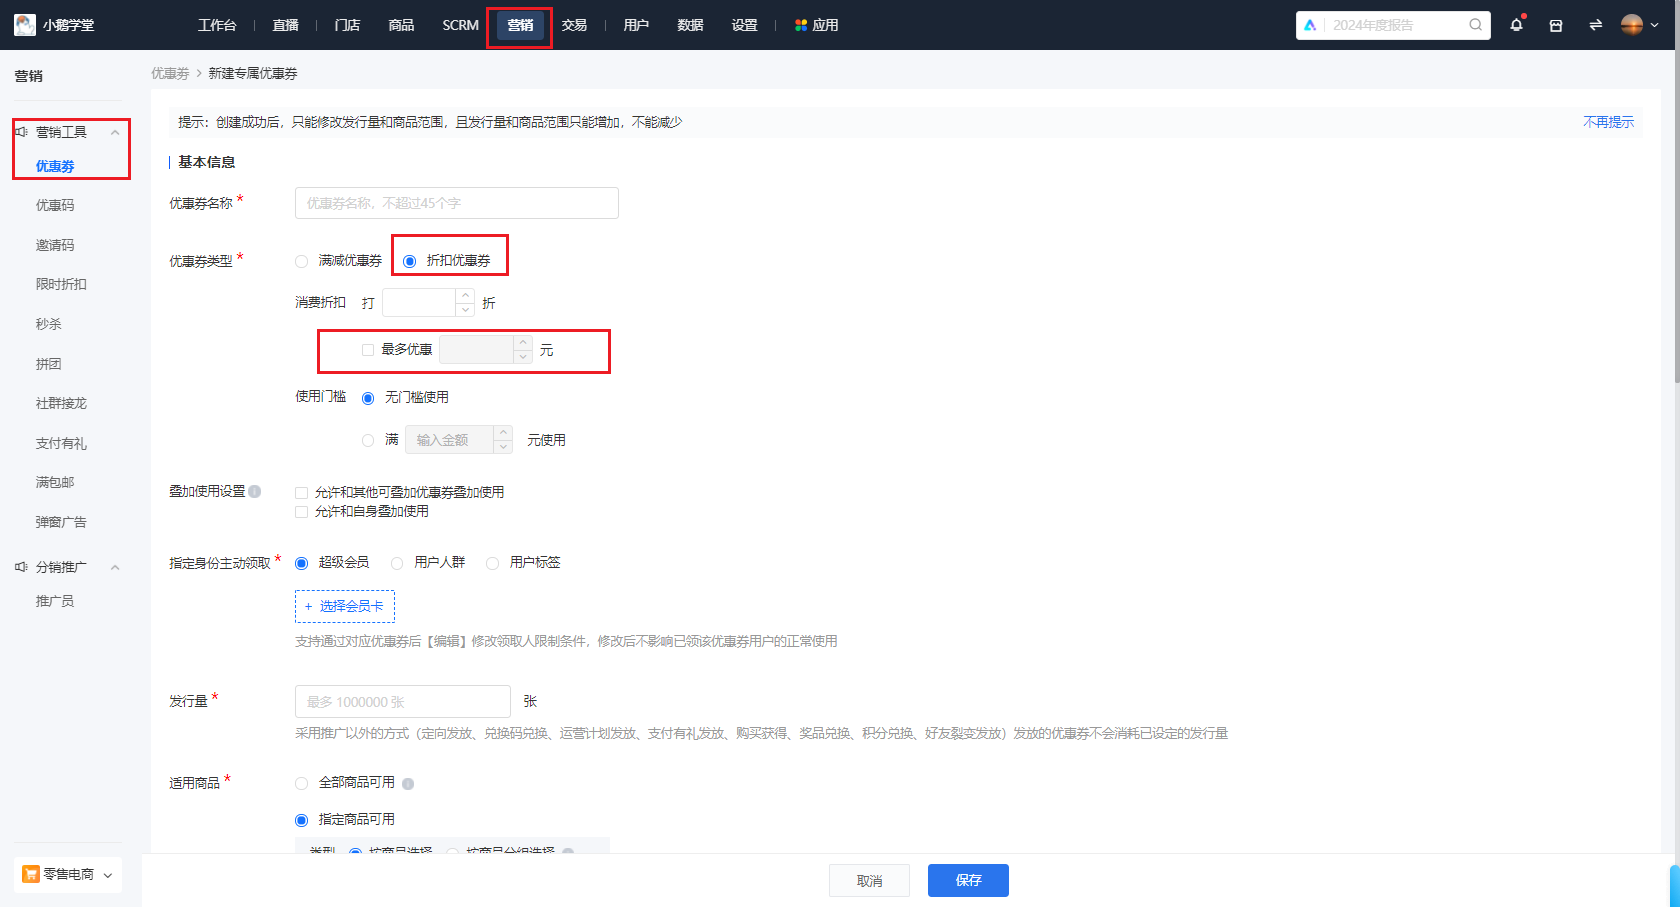Screen dimensions: 1680x907
Task: Open the notification bell icon
Action: pyautogui.click(x=1516, y=25)
